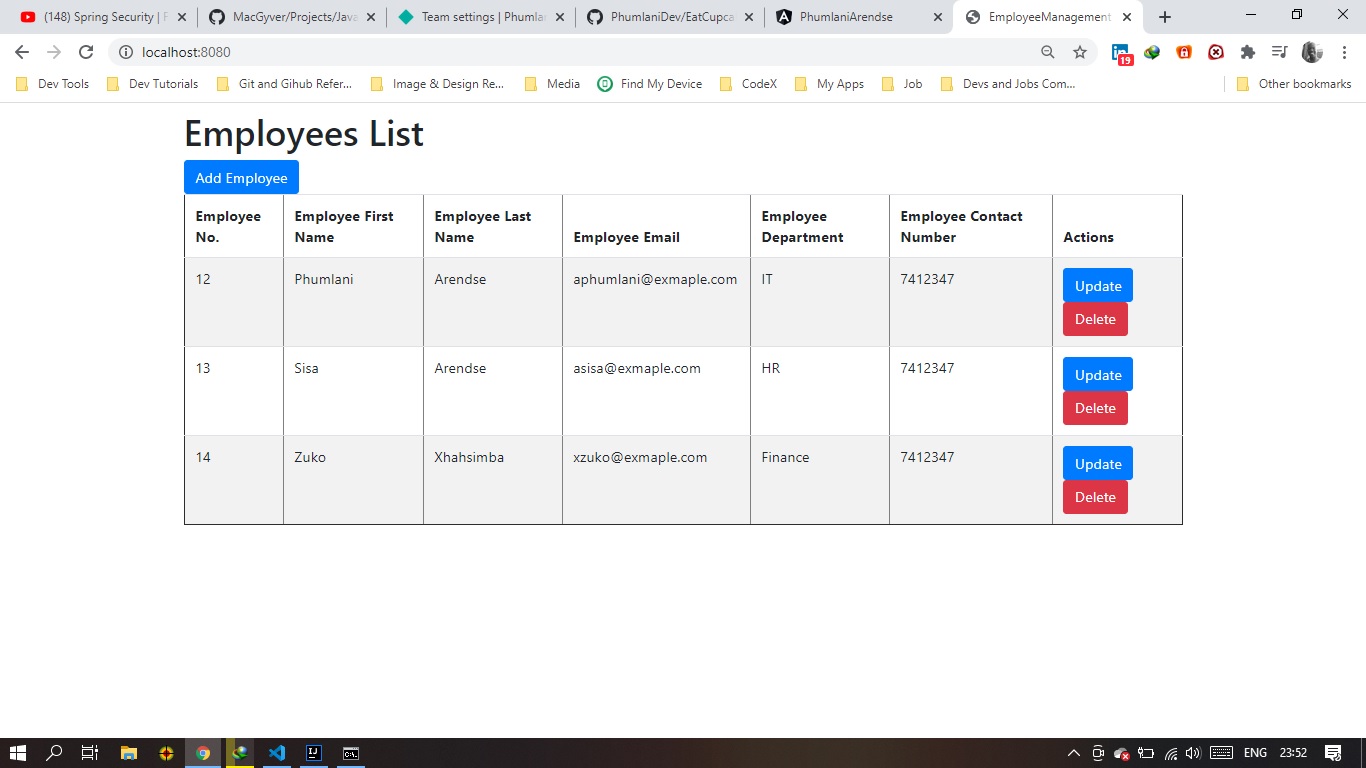Viewport: 1366px width, 768px height.
Task: Delete employee Zuko Xhahsimba
Action: coord(1095,497)
